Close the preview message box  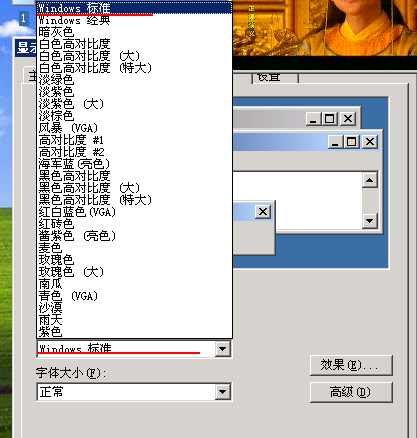click(x=263, y=212)
